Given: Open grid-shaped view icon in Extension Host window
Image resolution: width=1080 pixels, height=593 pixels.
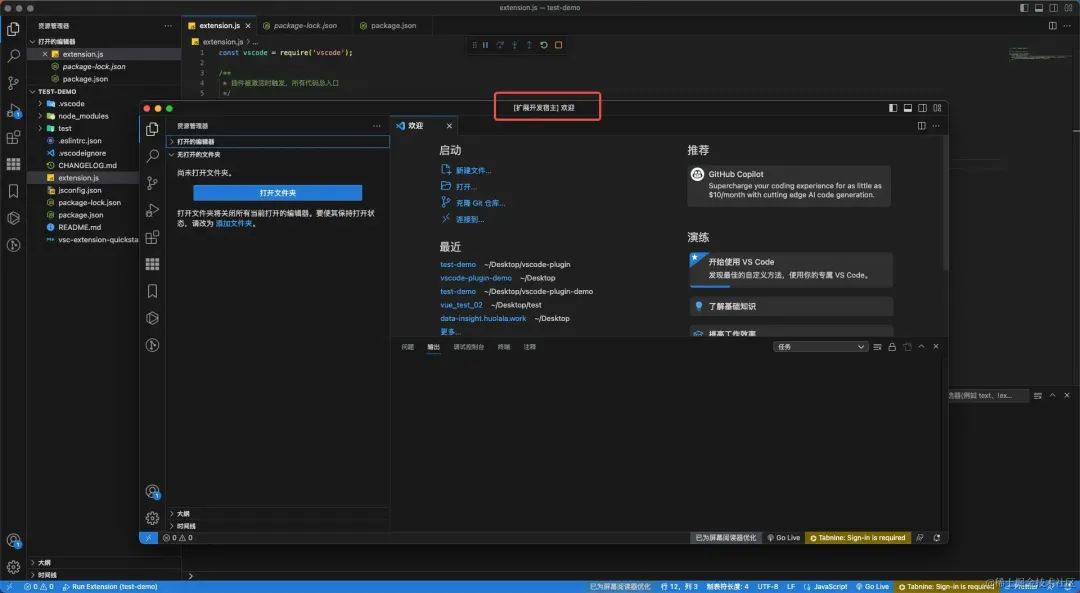Looking at the screenshot, I should [x=152, y=264].
